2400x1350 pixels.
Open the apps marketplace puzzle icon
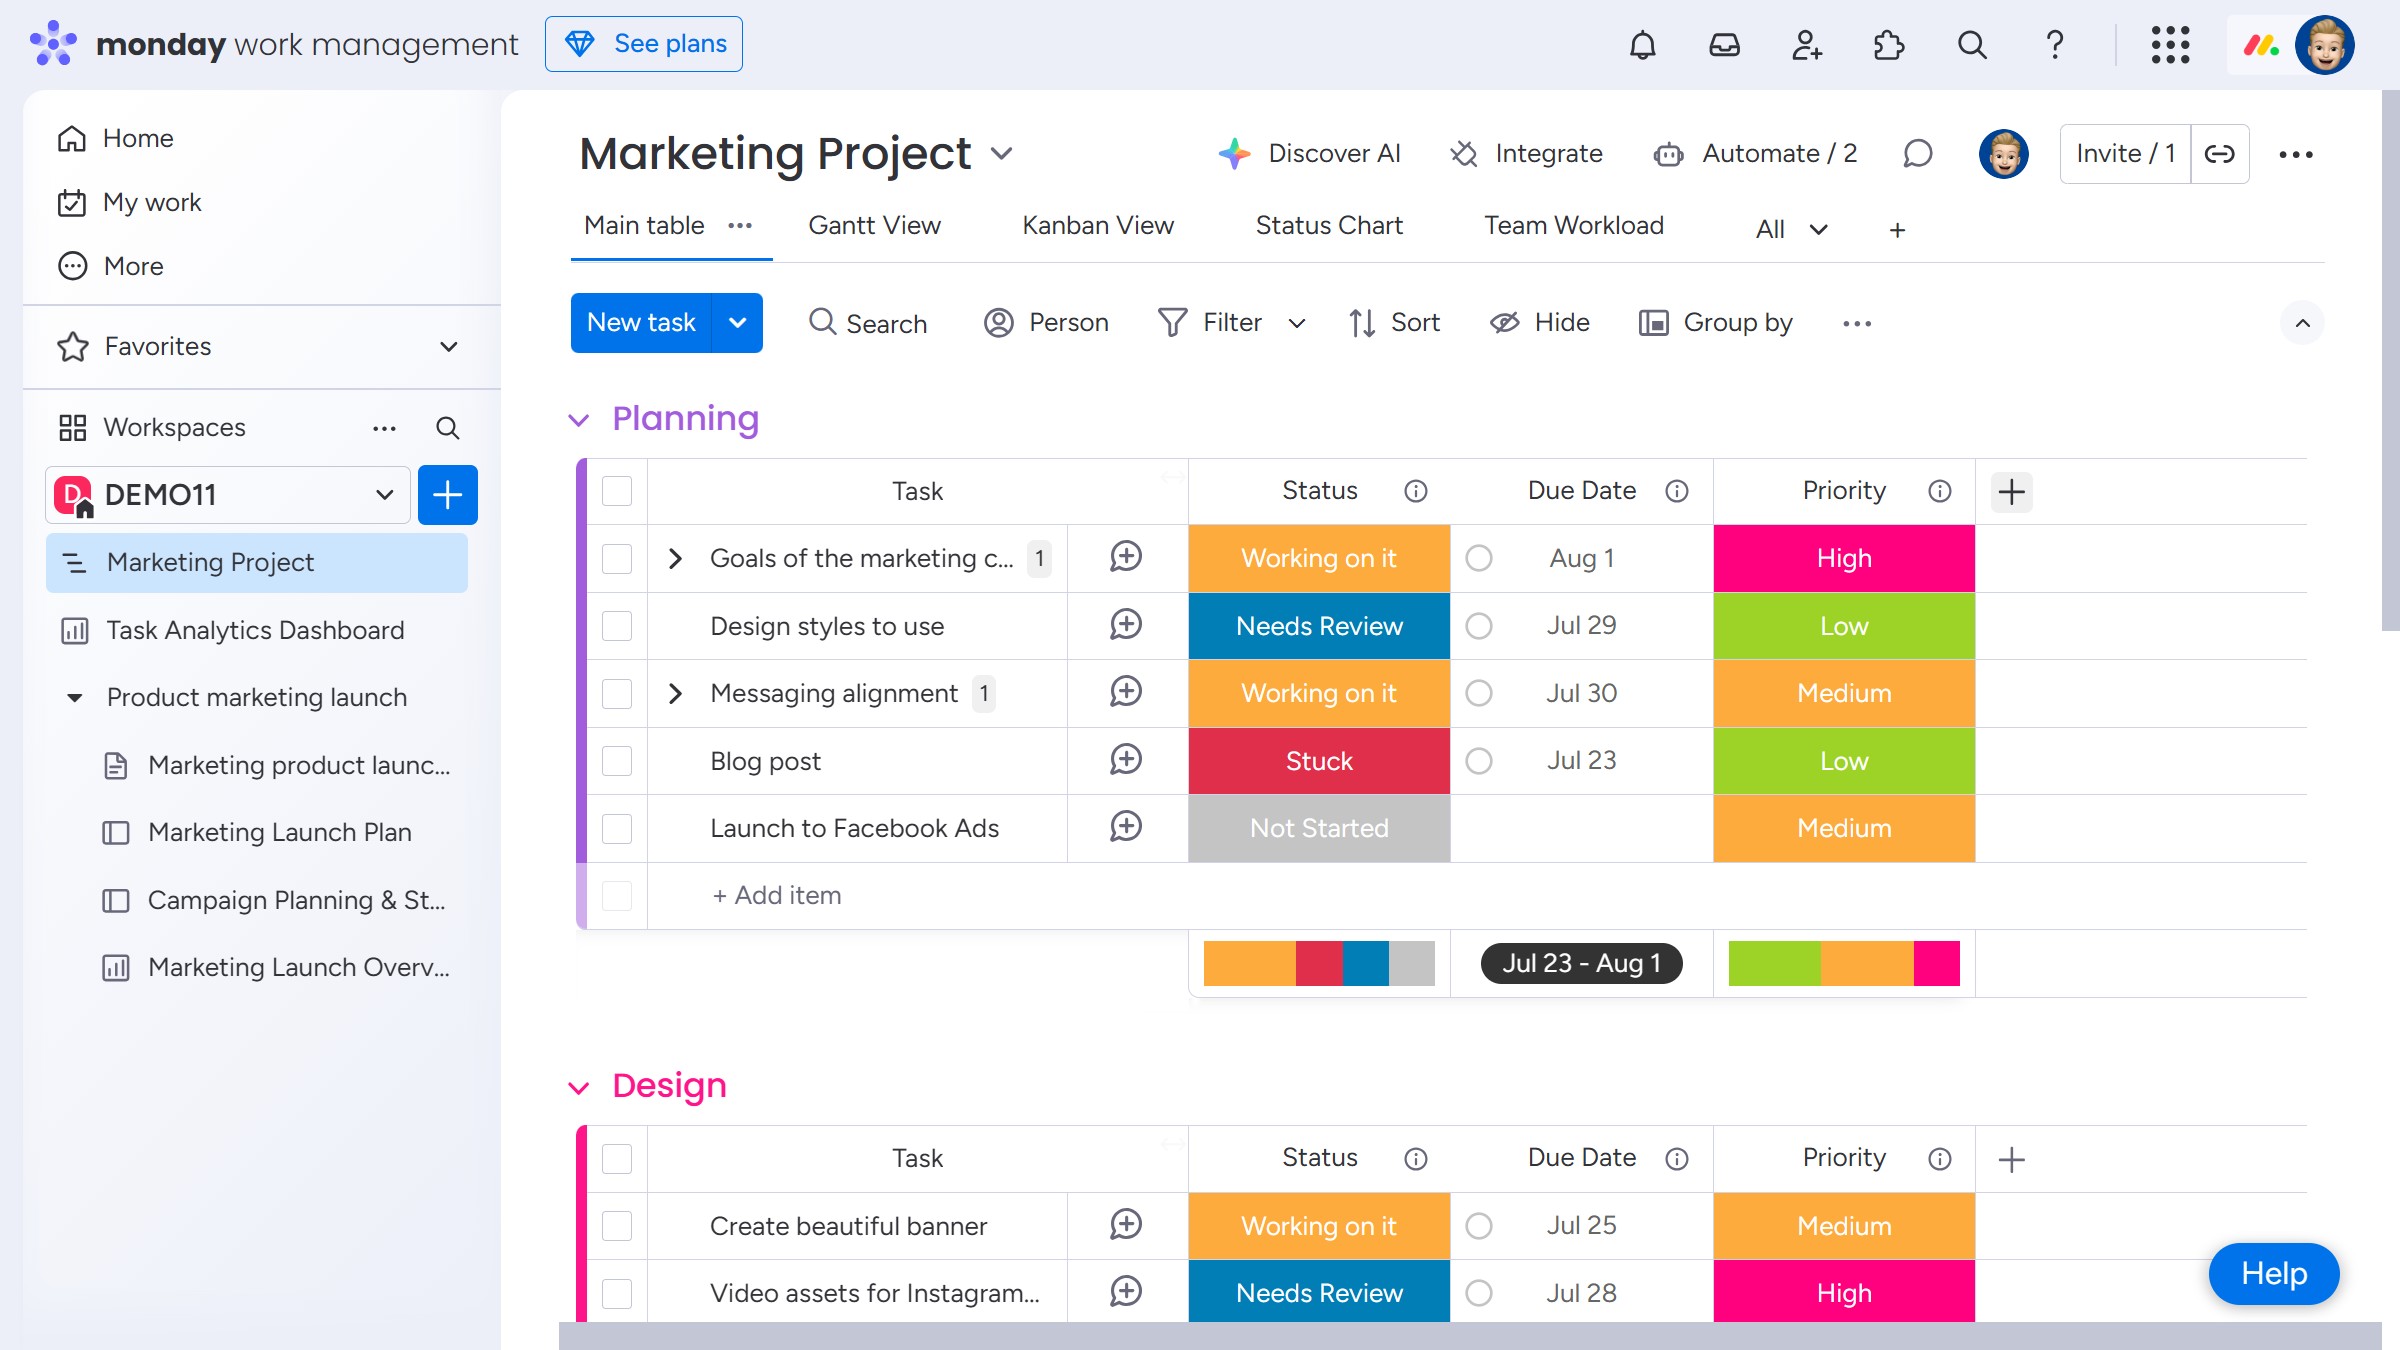click(1888, 45)
